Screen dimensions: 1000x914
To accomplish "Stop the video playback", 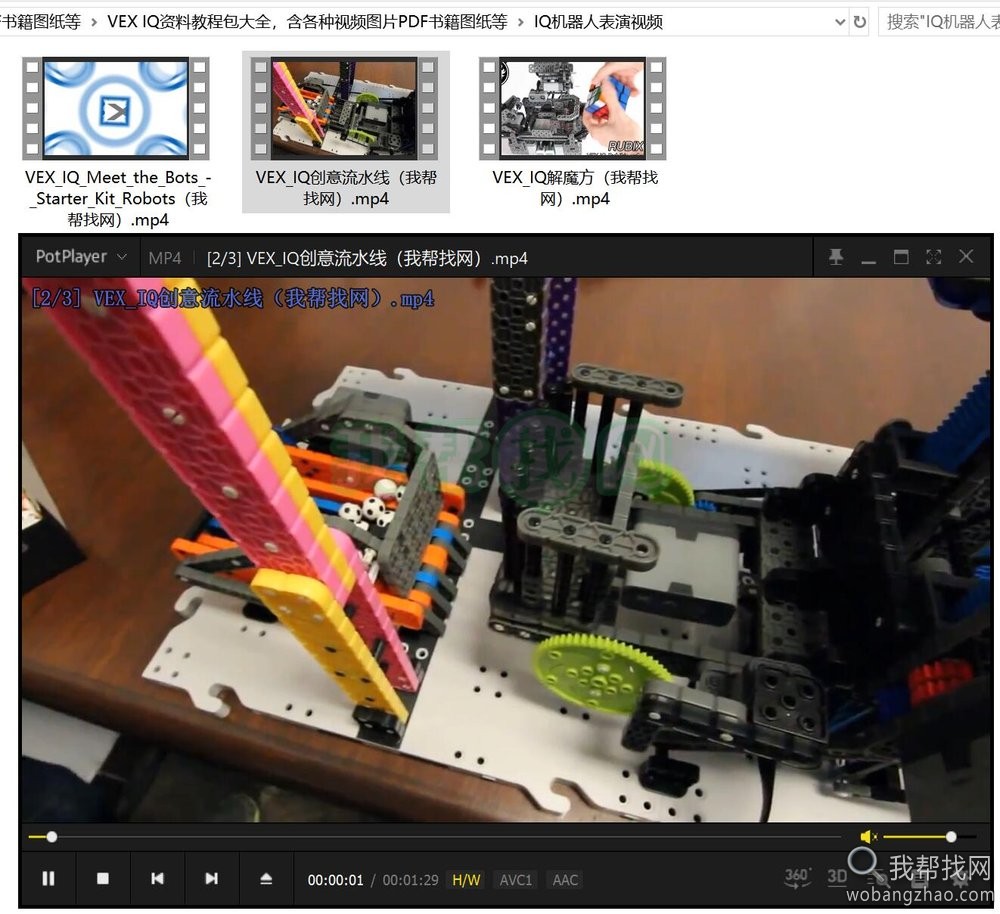I will point(103,879).
